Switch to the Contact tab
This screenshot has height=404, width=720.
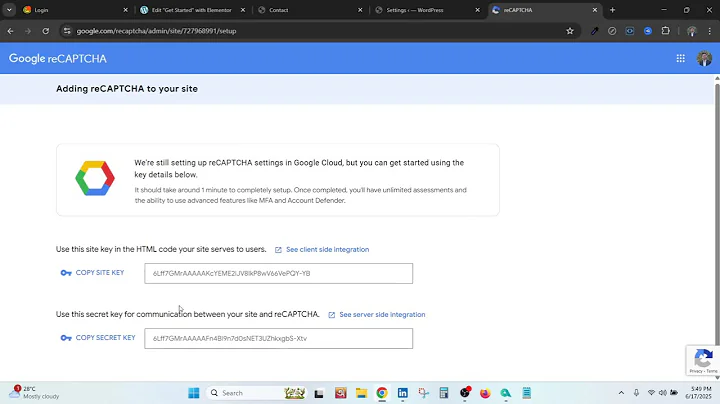[x=310, y=10]
